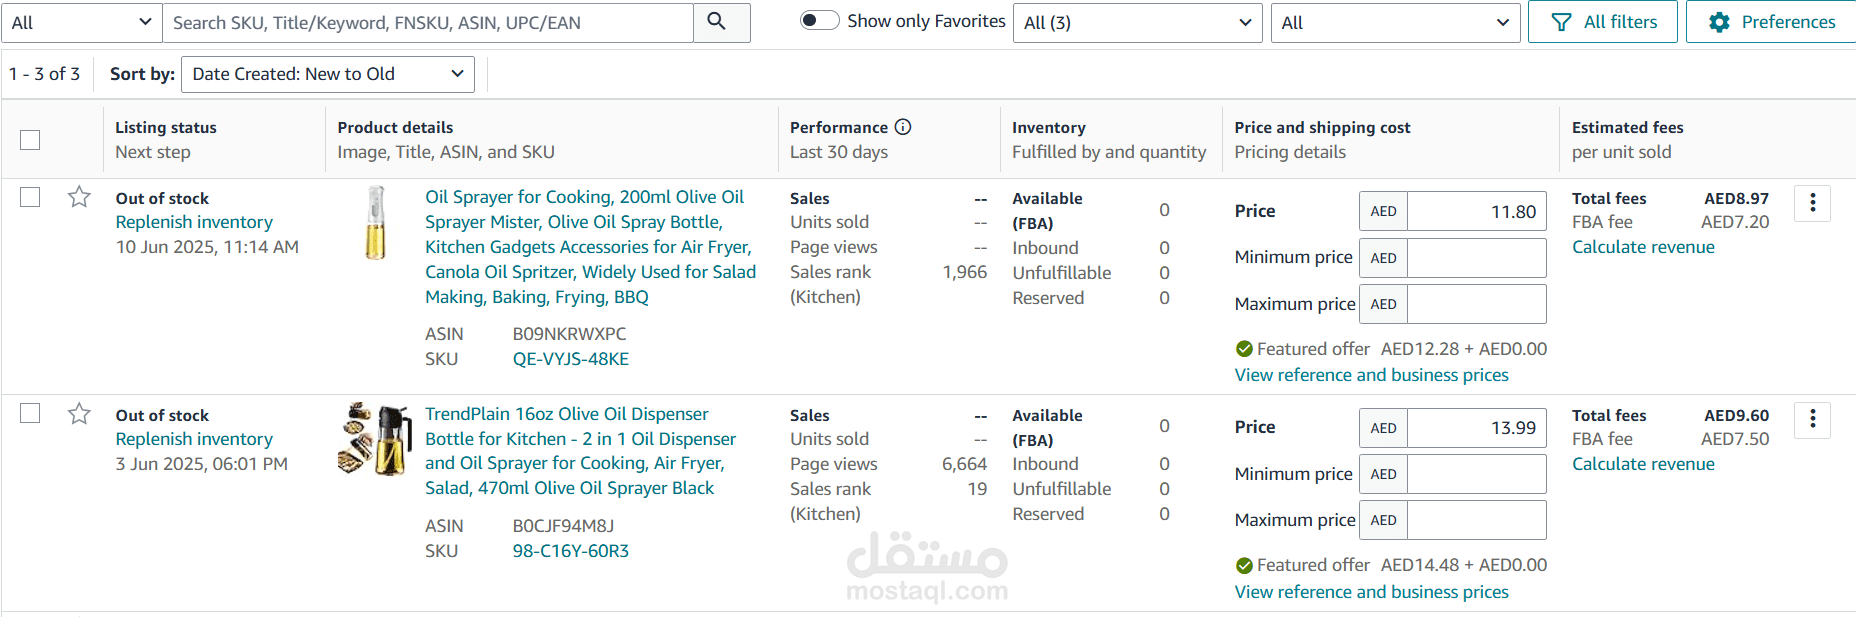Click the Price field showing 11.80
1856x617 pixels.
(1476, 211)
